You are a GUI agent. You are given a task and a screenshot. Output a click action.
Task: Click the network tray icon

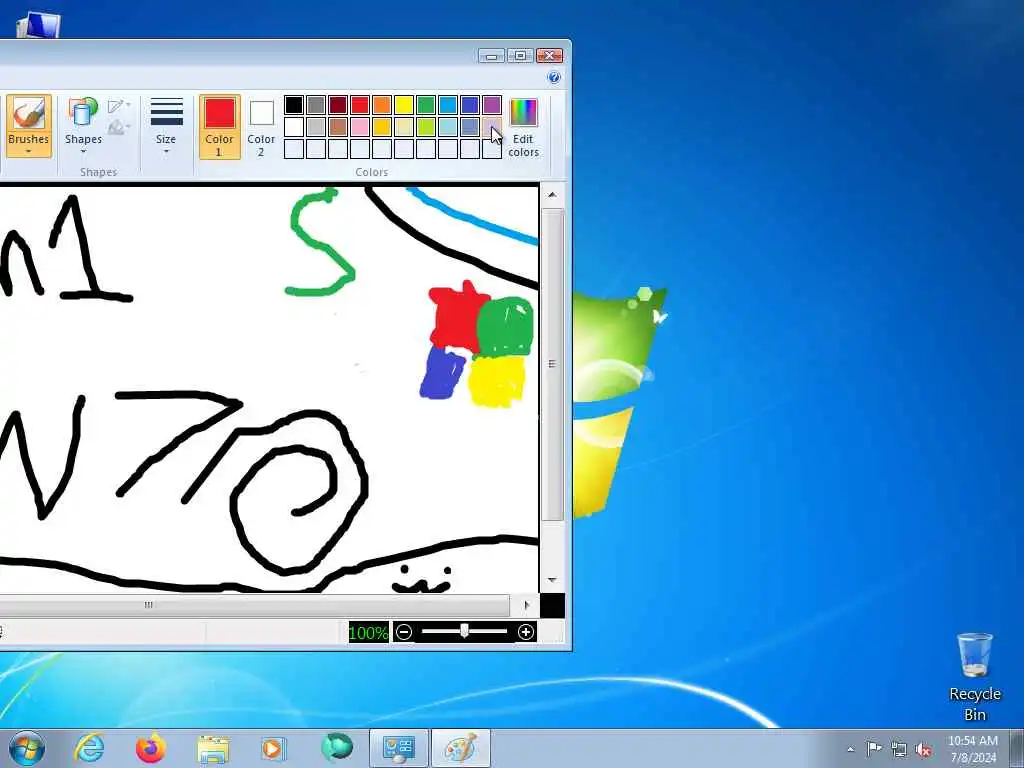pyautogui.click(x=899, y=749)
